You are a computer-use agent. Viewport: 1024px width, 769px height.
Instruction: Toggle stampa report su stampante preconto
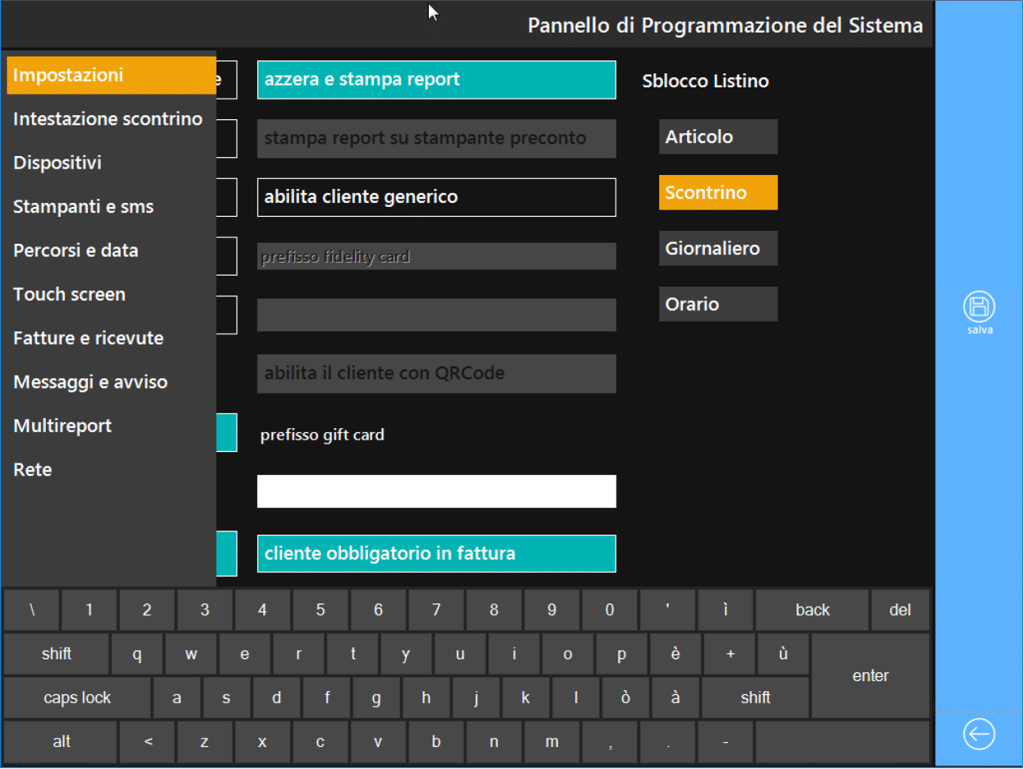(436, 138)
